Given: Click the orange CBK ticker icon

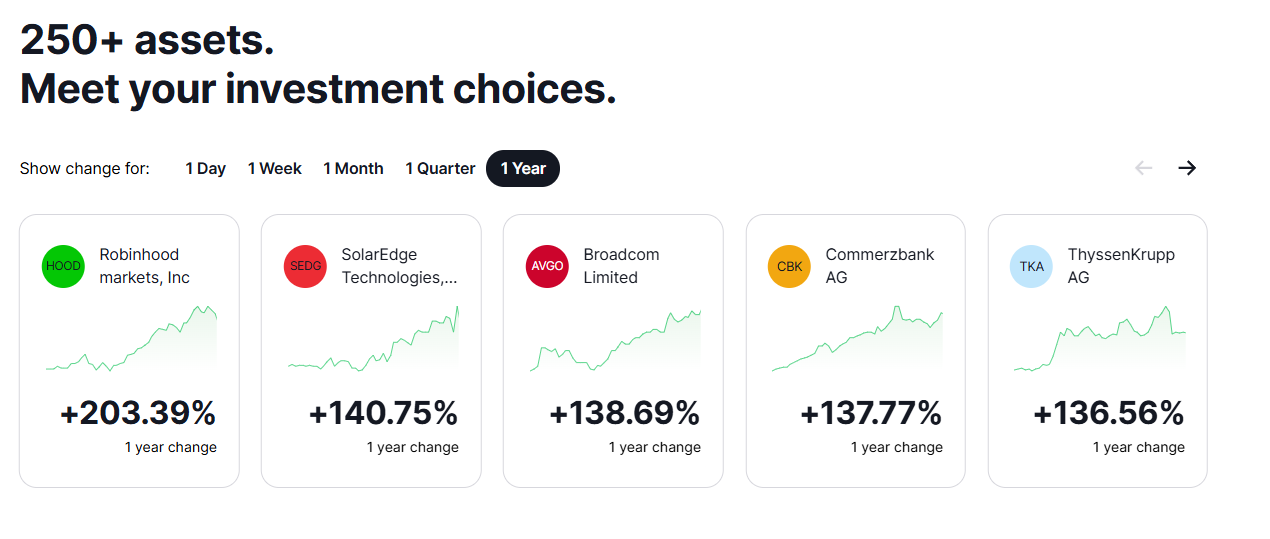Looking at the screenshot, I should coord(789,267).
